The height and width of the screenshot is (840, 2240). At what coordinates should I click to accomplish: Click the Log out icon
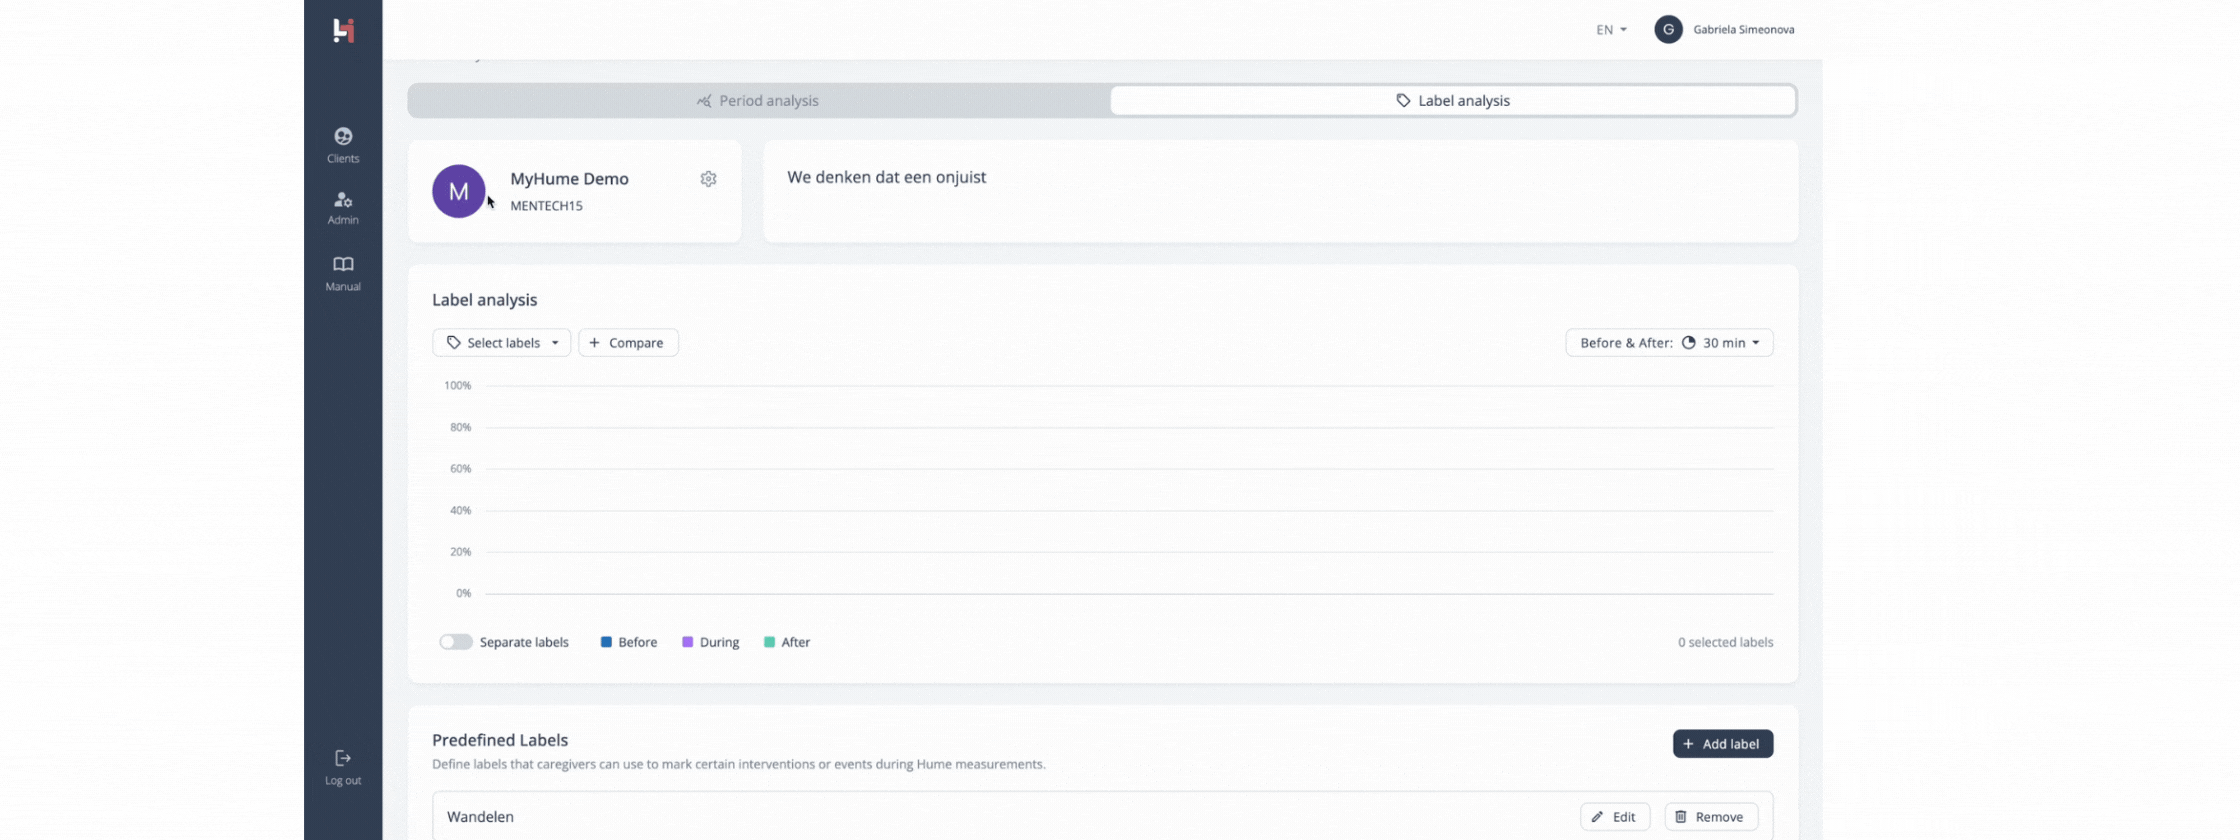pyautogui.click(x=343, y=758)
